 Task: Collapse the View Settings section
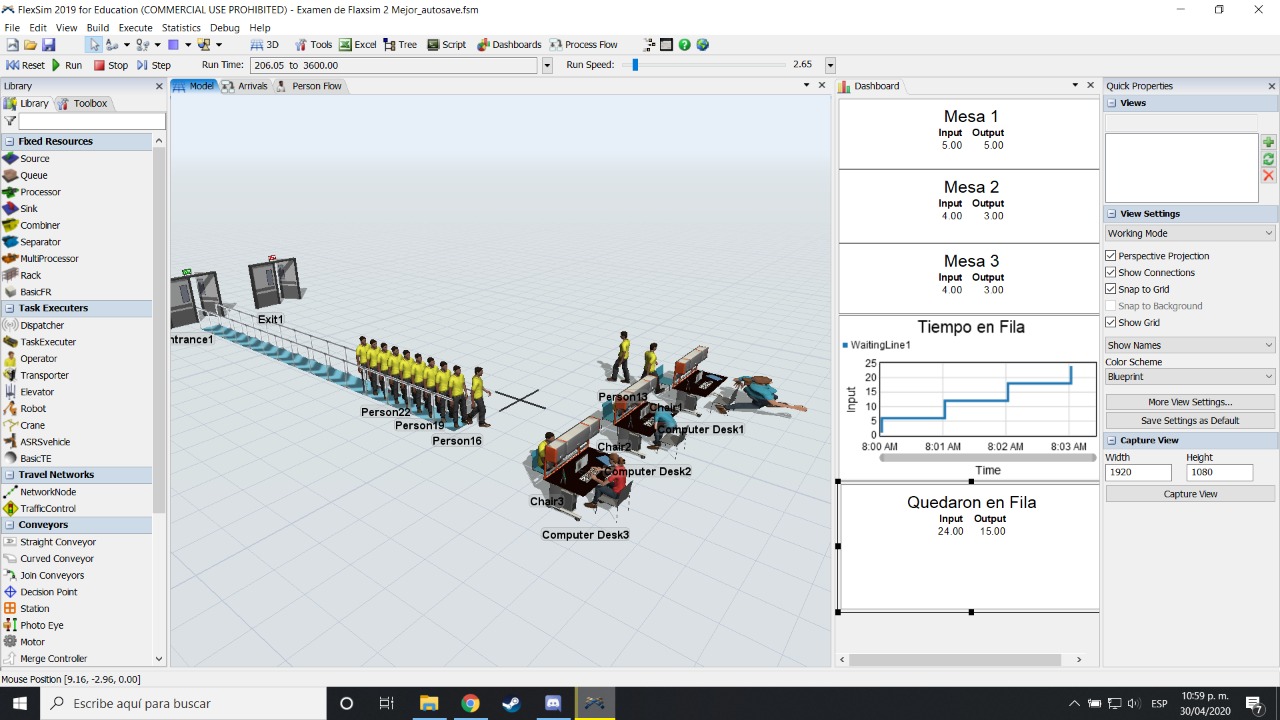(1111, 214)
